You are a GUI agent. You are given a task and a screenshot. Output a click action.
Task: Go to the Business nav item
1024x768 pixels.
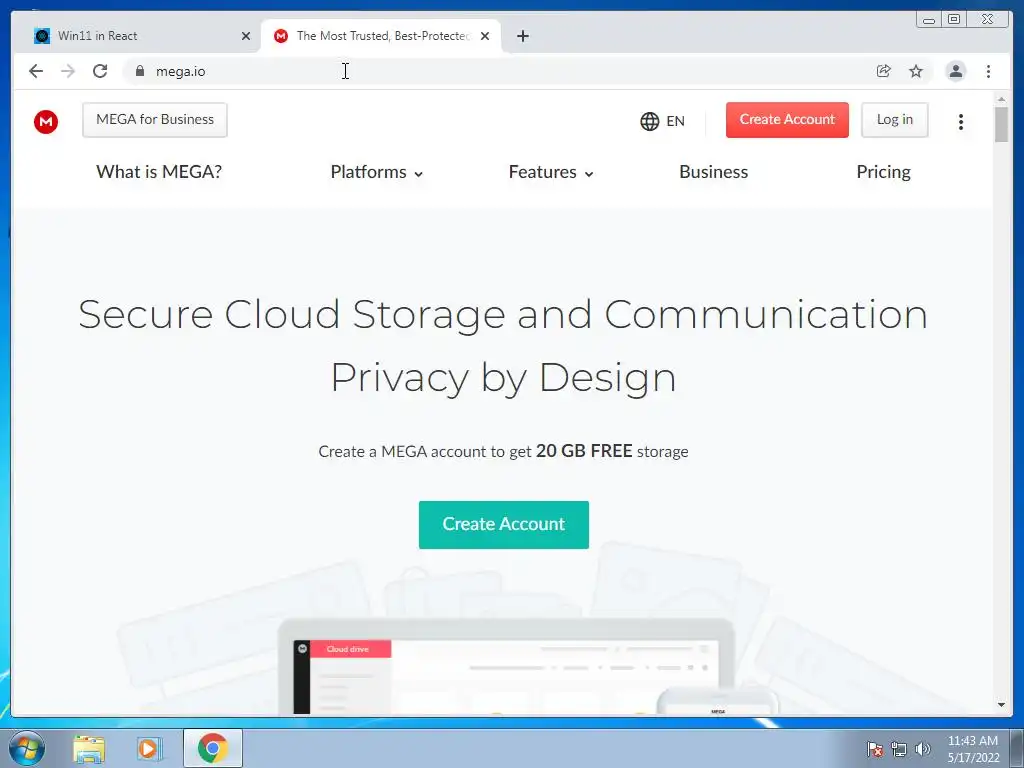coord(713,172)
